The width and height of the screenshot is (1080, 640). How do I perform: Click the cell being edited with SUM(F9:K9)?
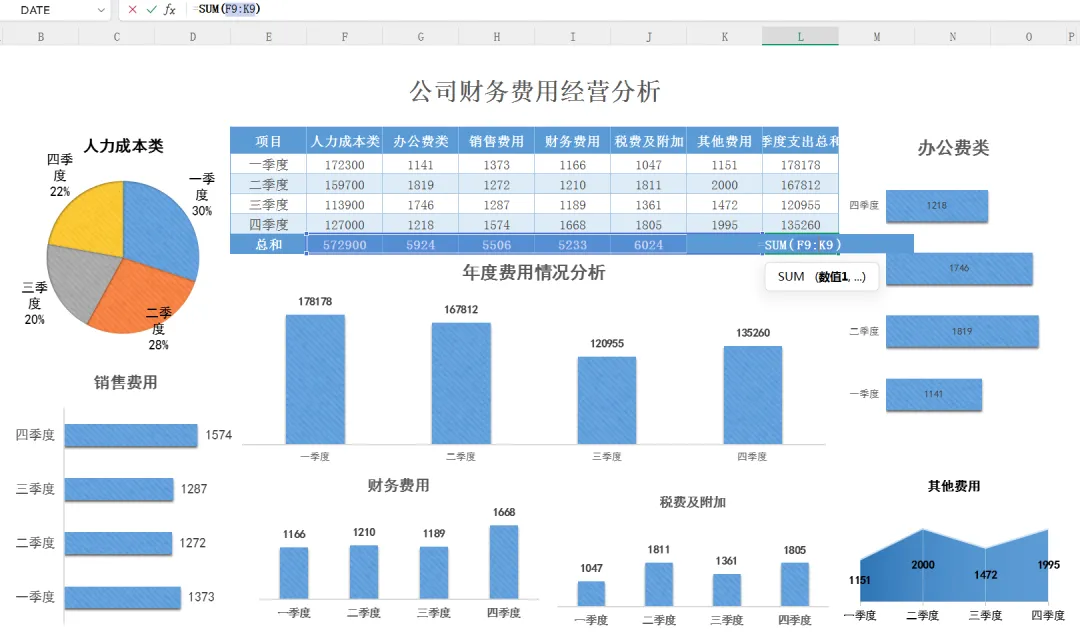click(800, 245)
